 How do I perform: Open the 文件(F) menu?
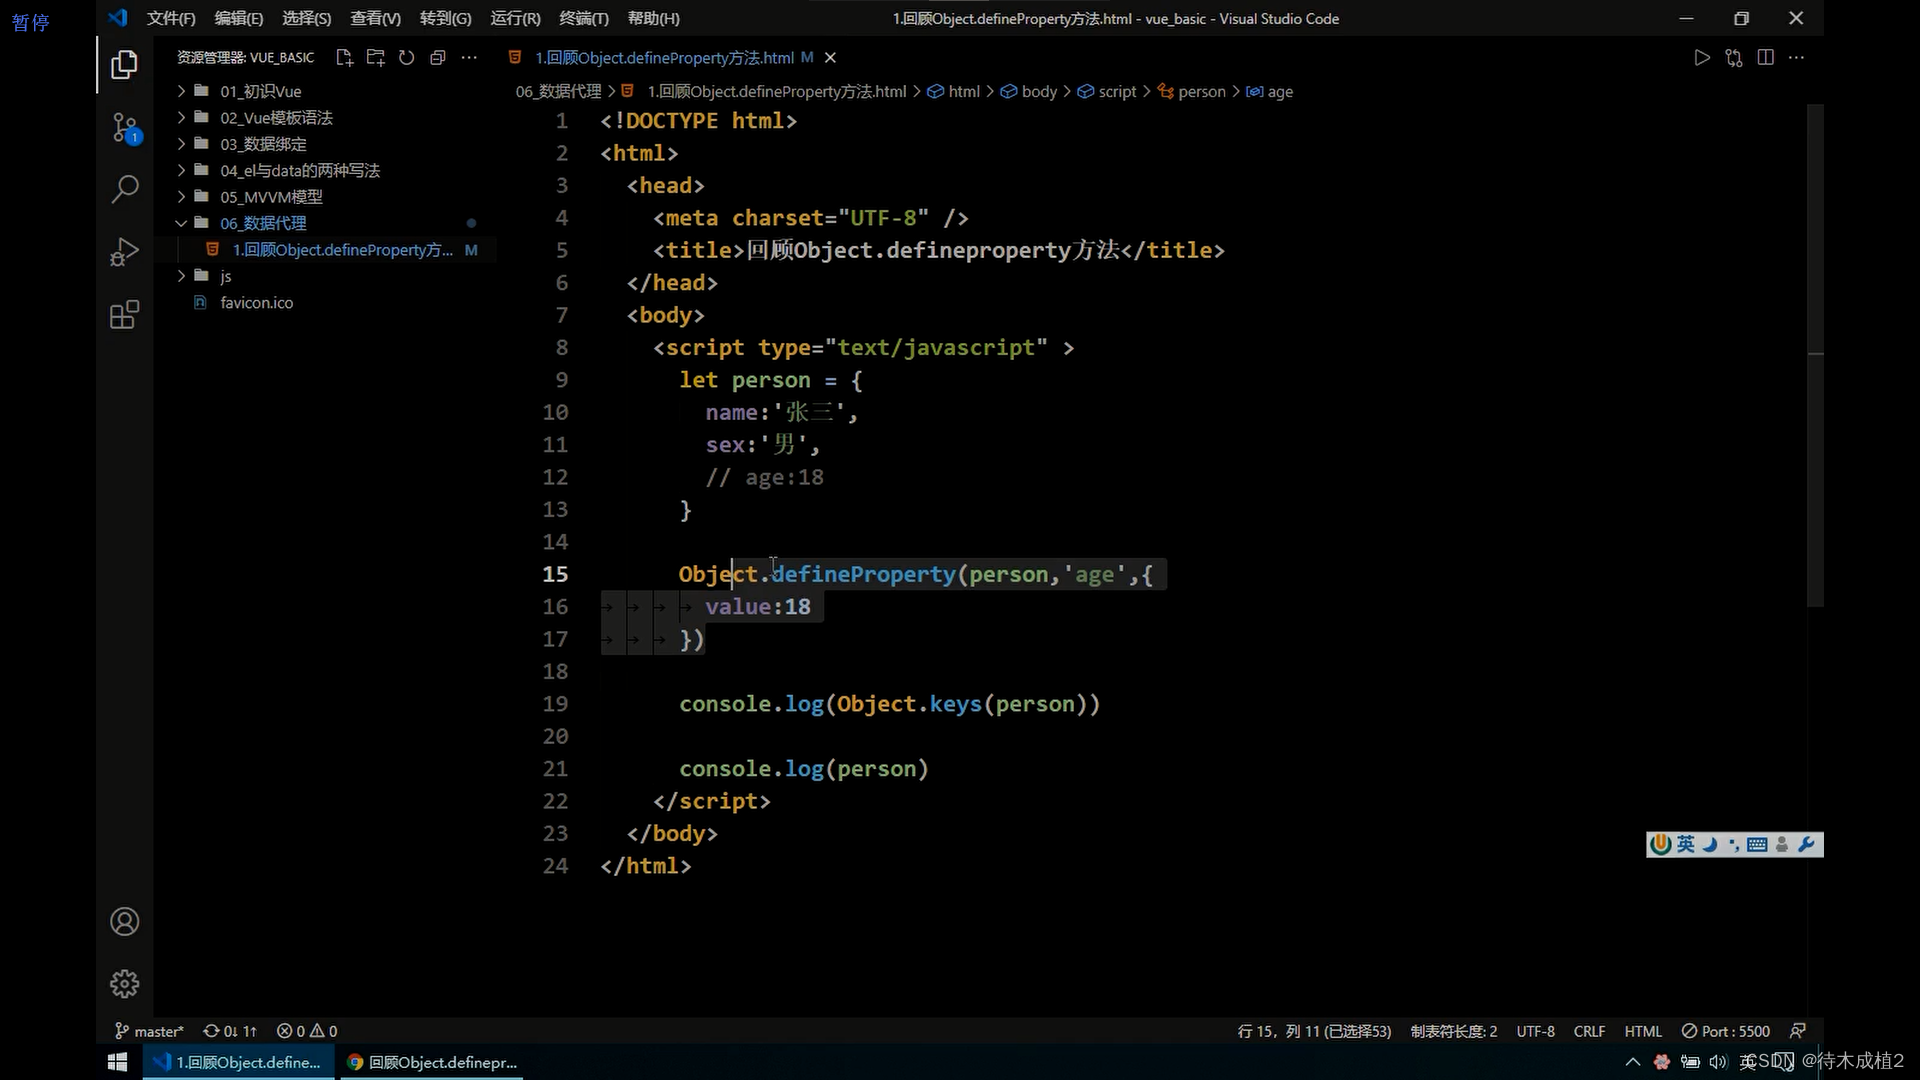pos(171,18)
